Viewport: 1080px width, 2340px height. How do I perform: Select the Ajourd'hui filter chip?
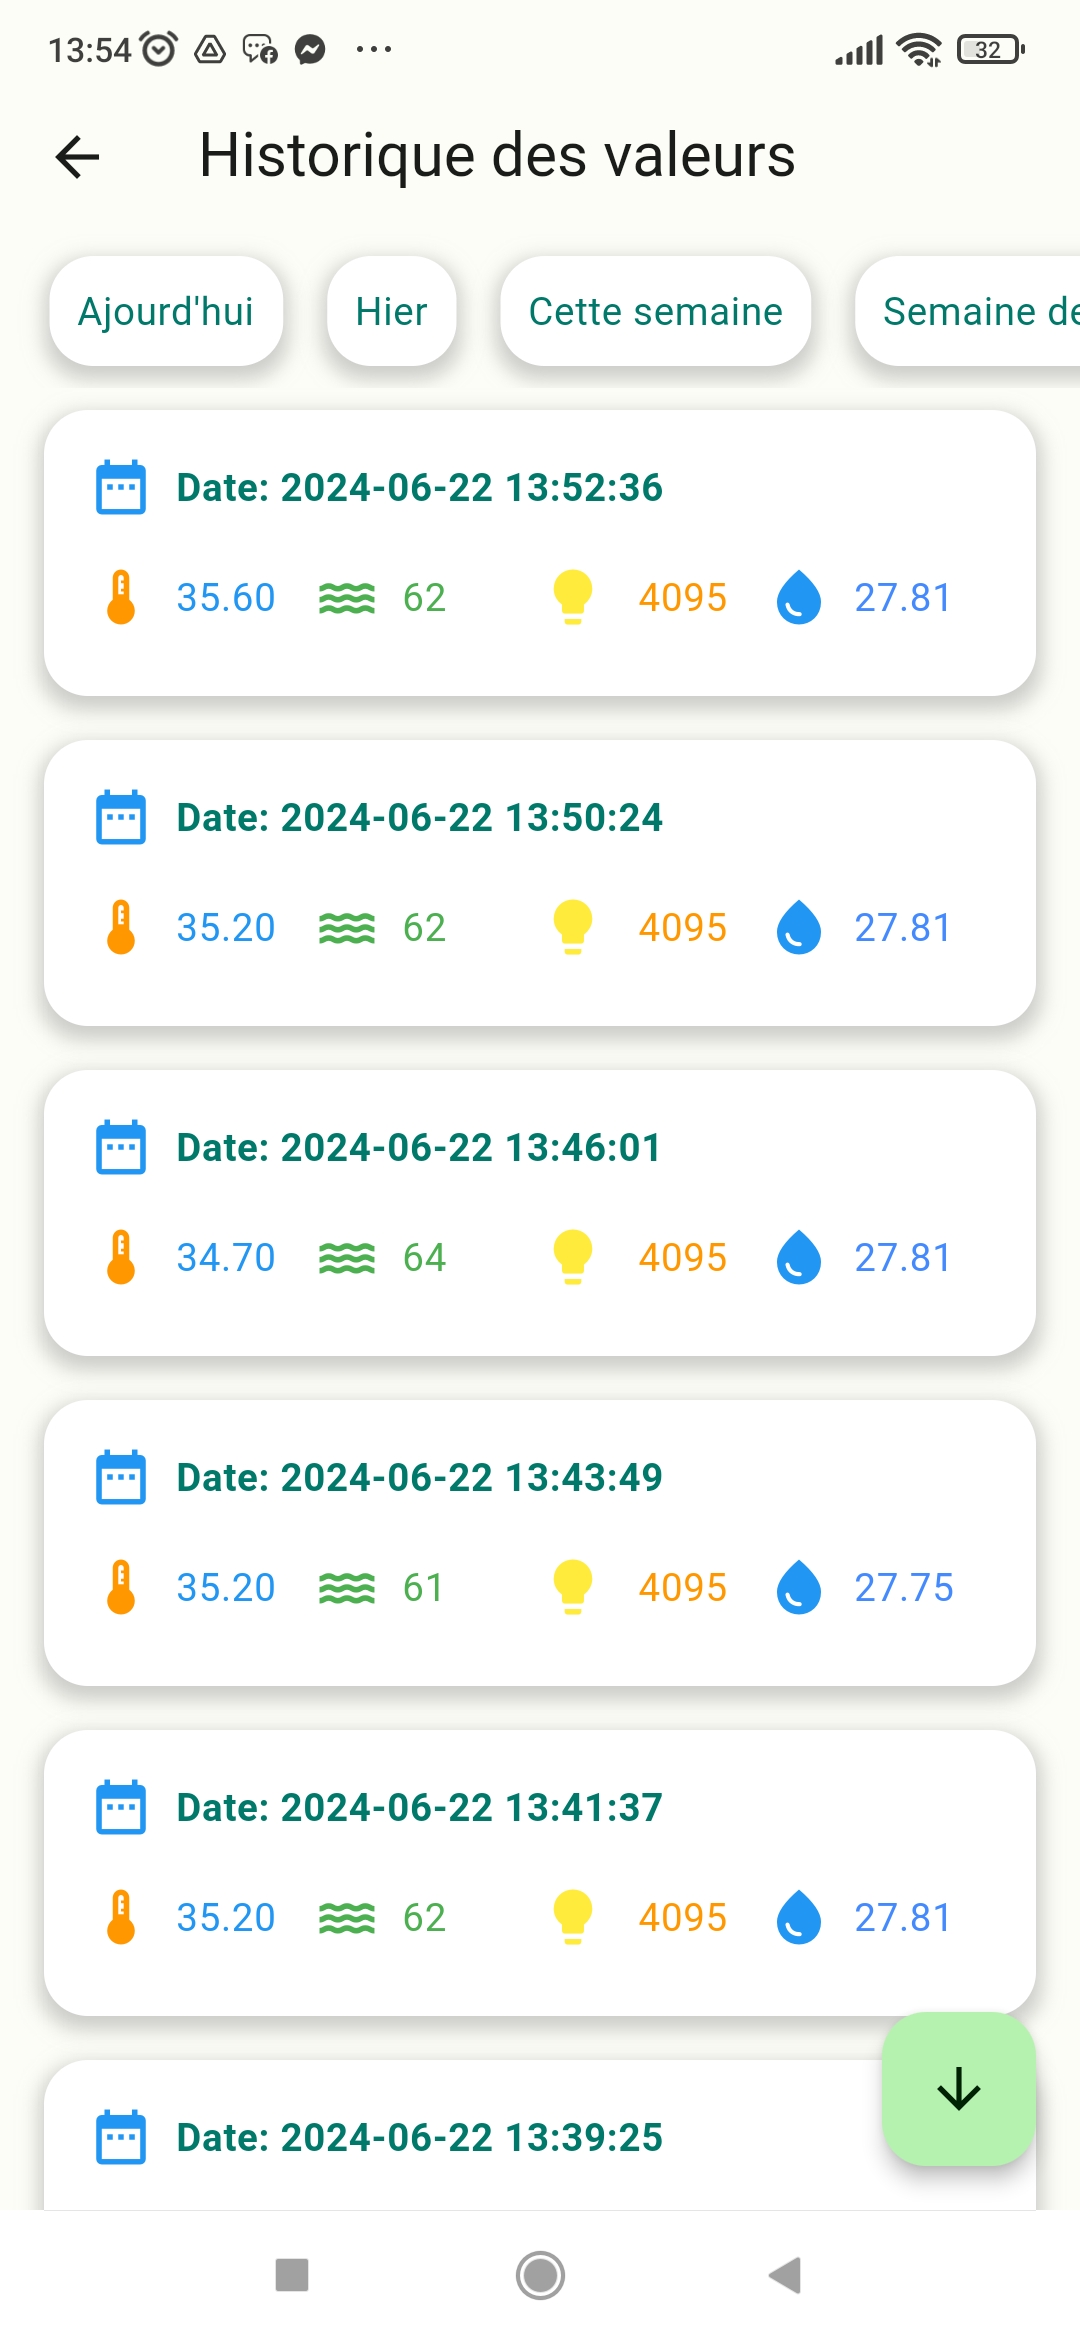(x=166, y=312)
